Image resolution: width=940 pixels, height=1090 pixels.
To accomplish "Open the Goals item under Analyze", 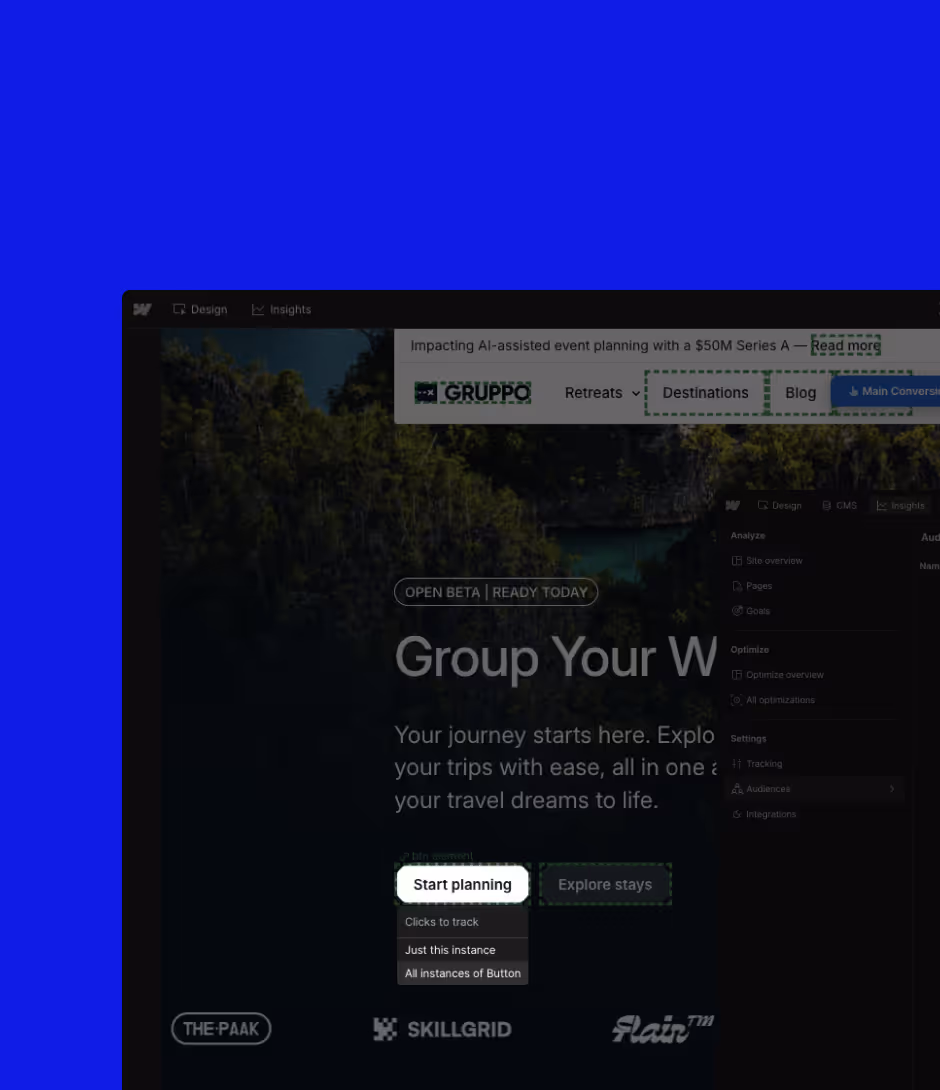I will (750, 611).
